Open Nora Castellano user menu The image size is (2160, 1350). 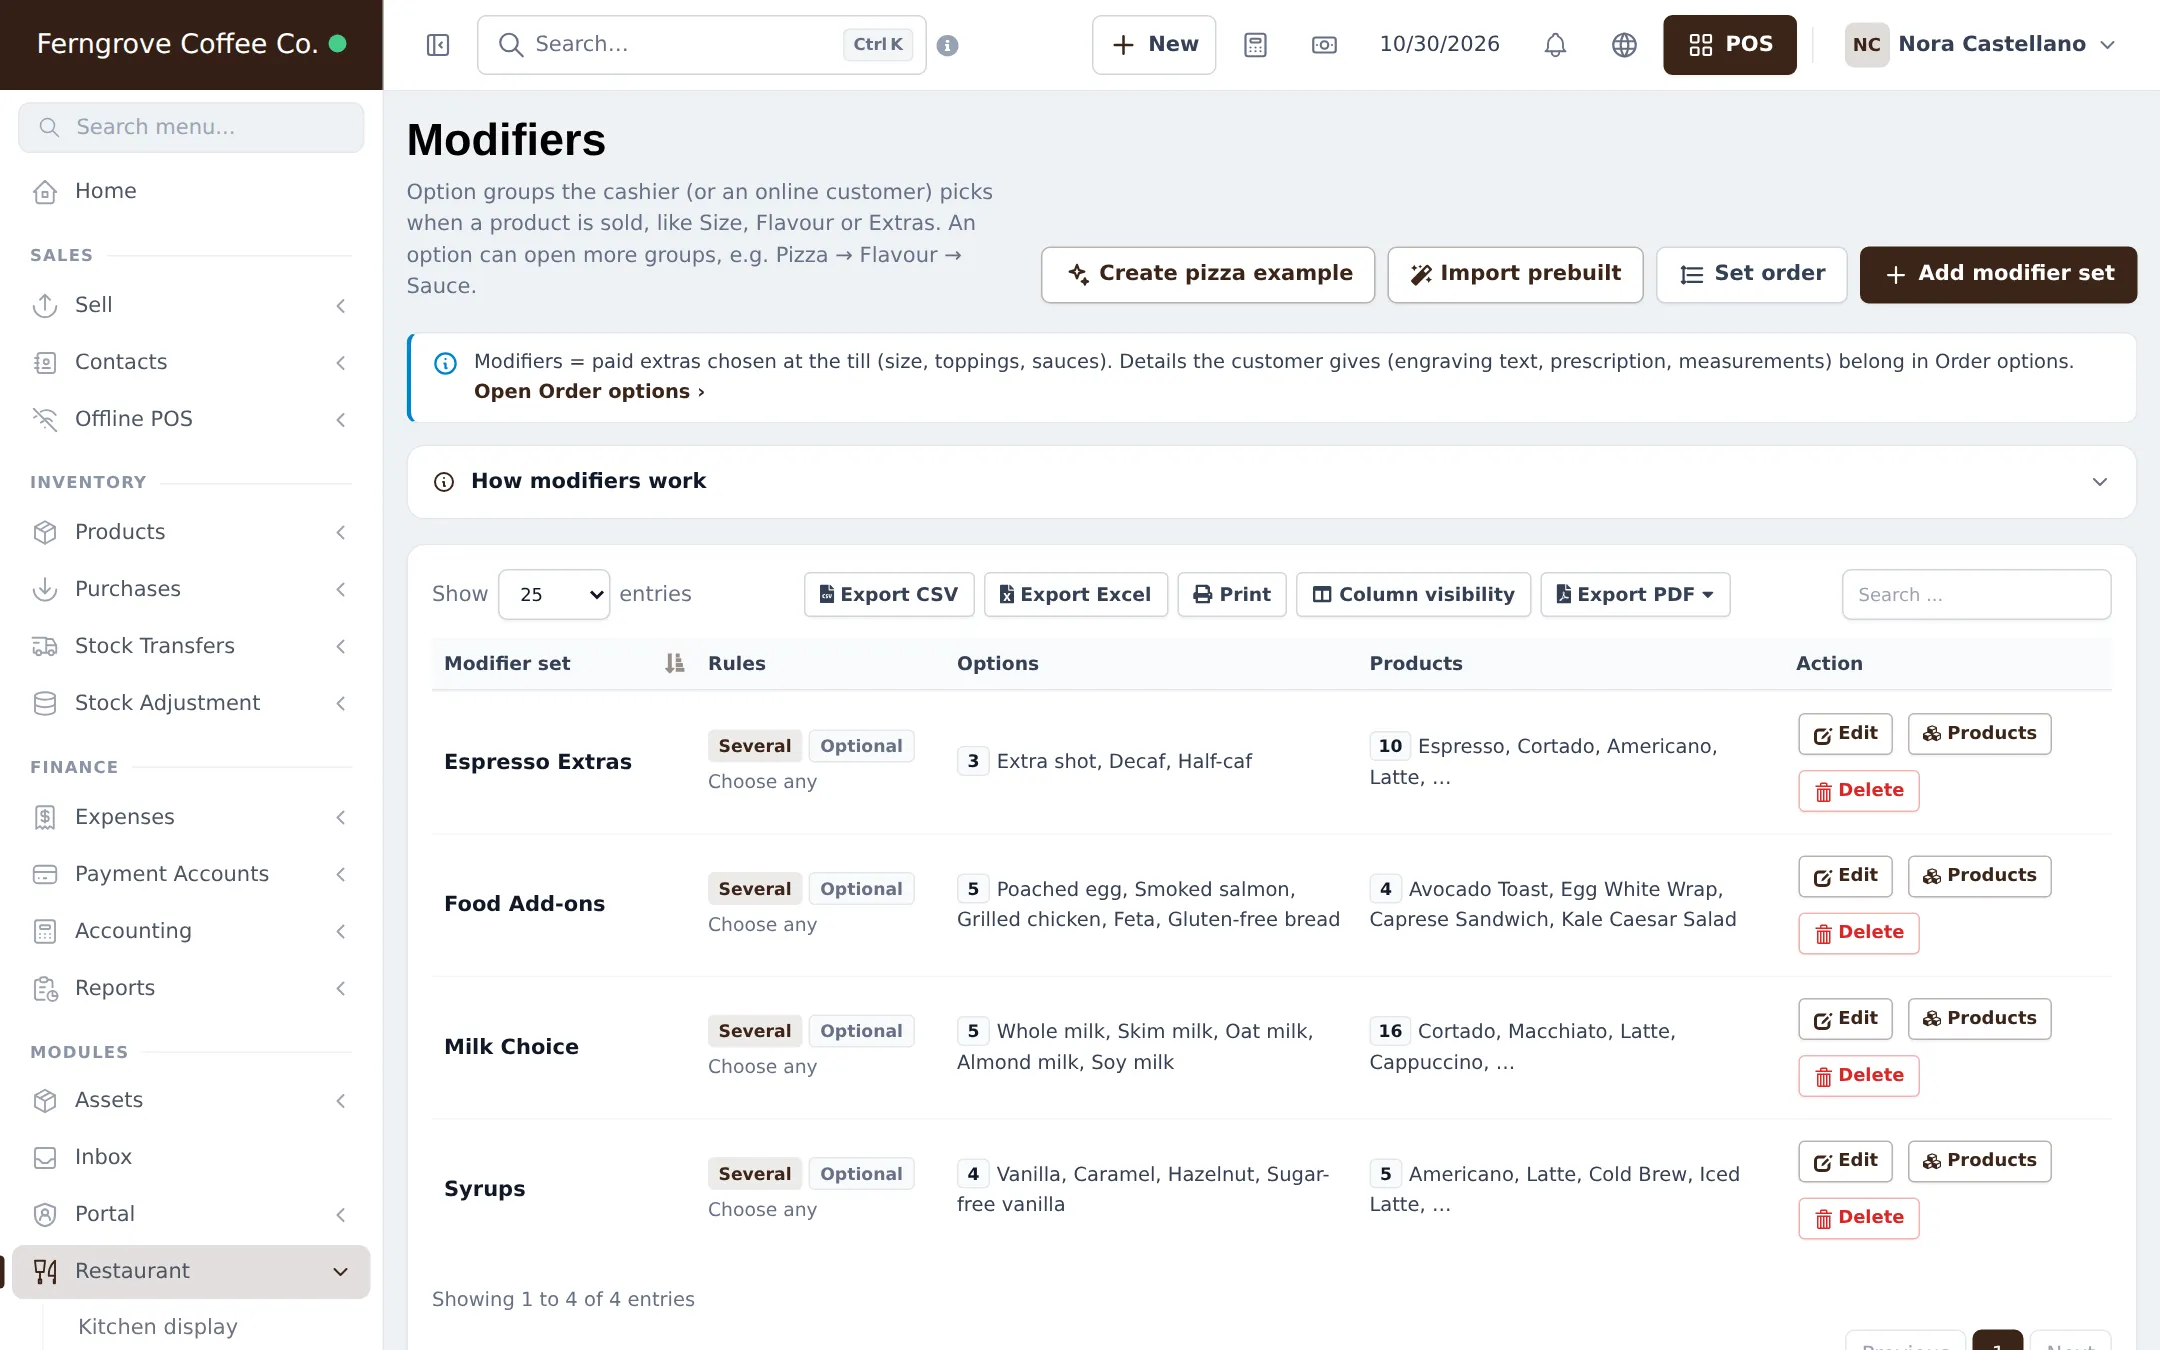point(1980,45)
